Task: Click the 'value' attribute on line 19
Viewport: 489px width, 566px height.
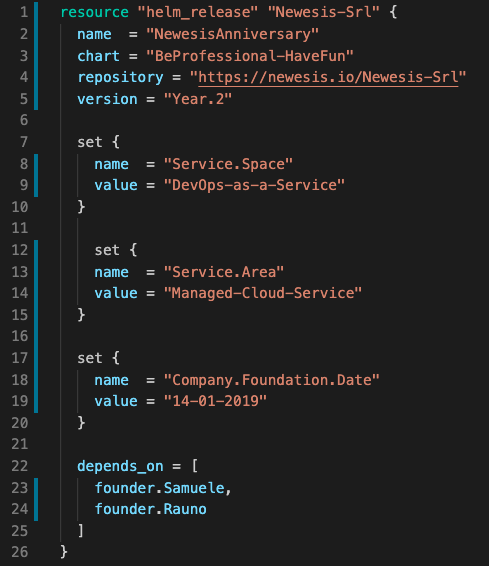Action: (116, 401)
